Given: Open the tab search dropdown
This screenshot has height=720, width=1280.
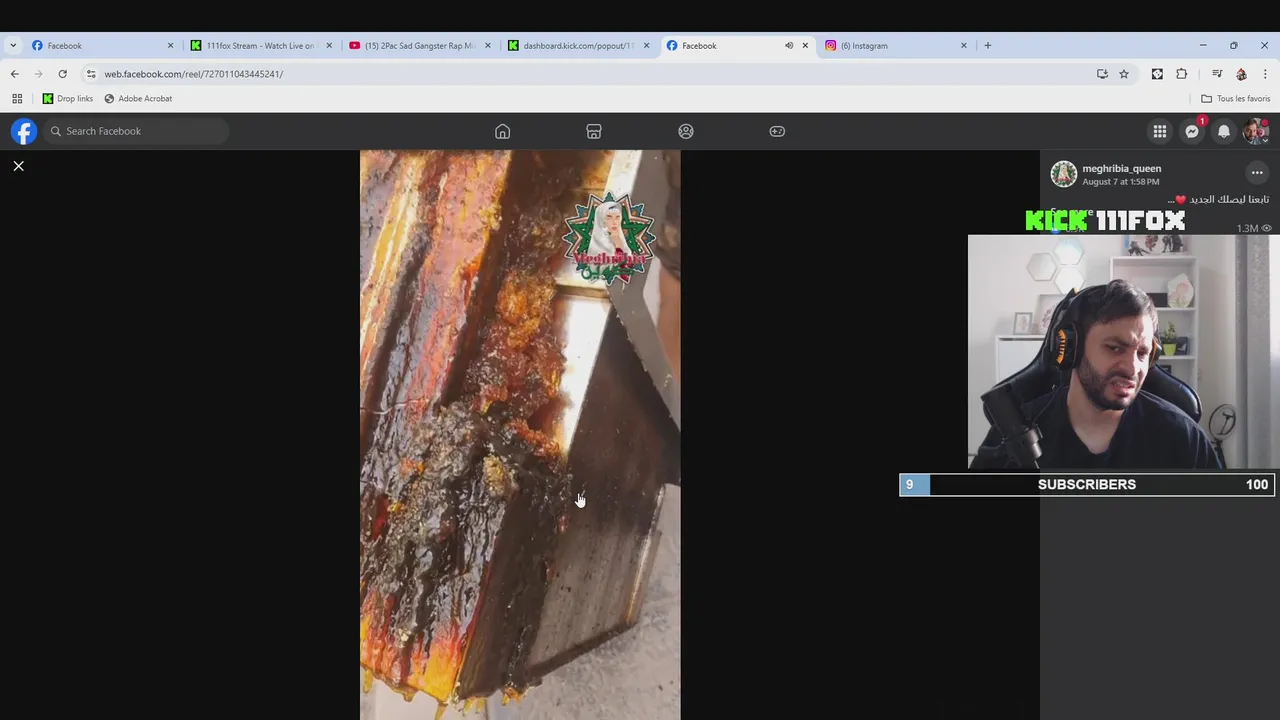Looking at the screenshot, I should [12, 45].
